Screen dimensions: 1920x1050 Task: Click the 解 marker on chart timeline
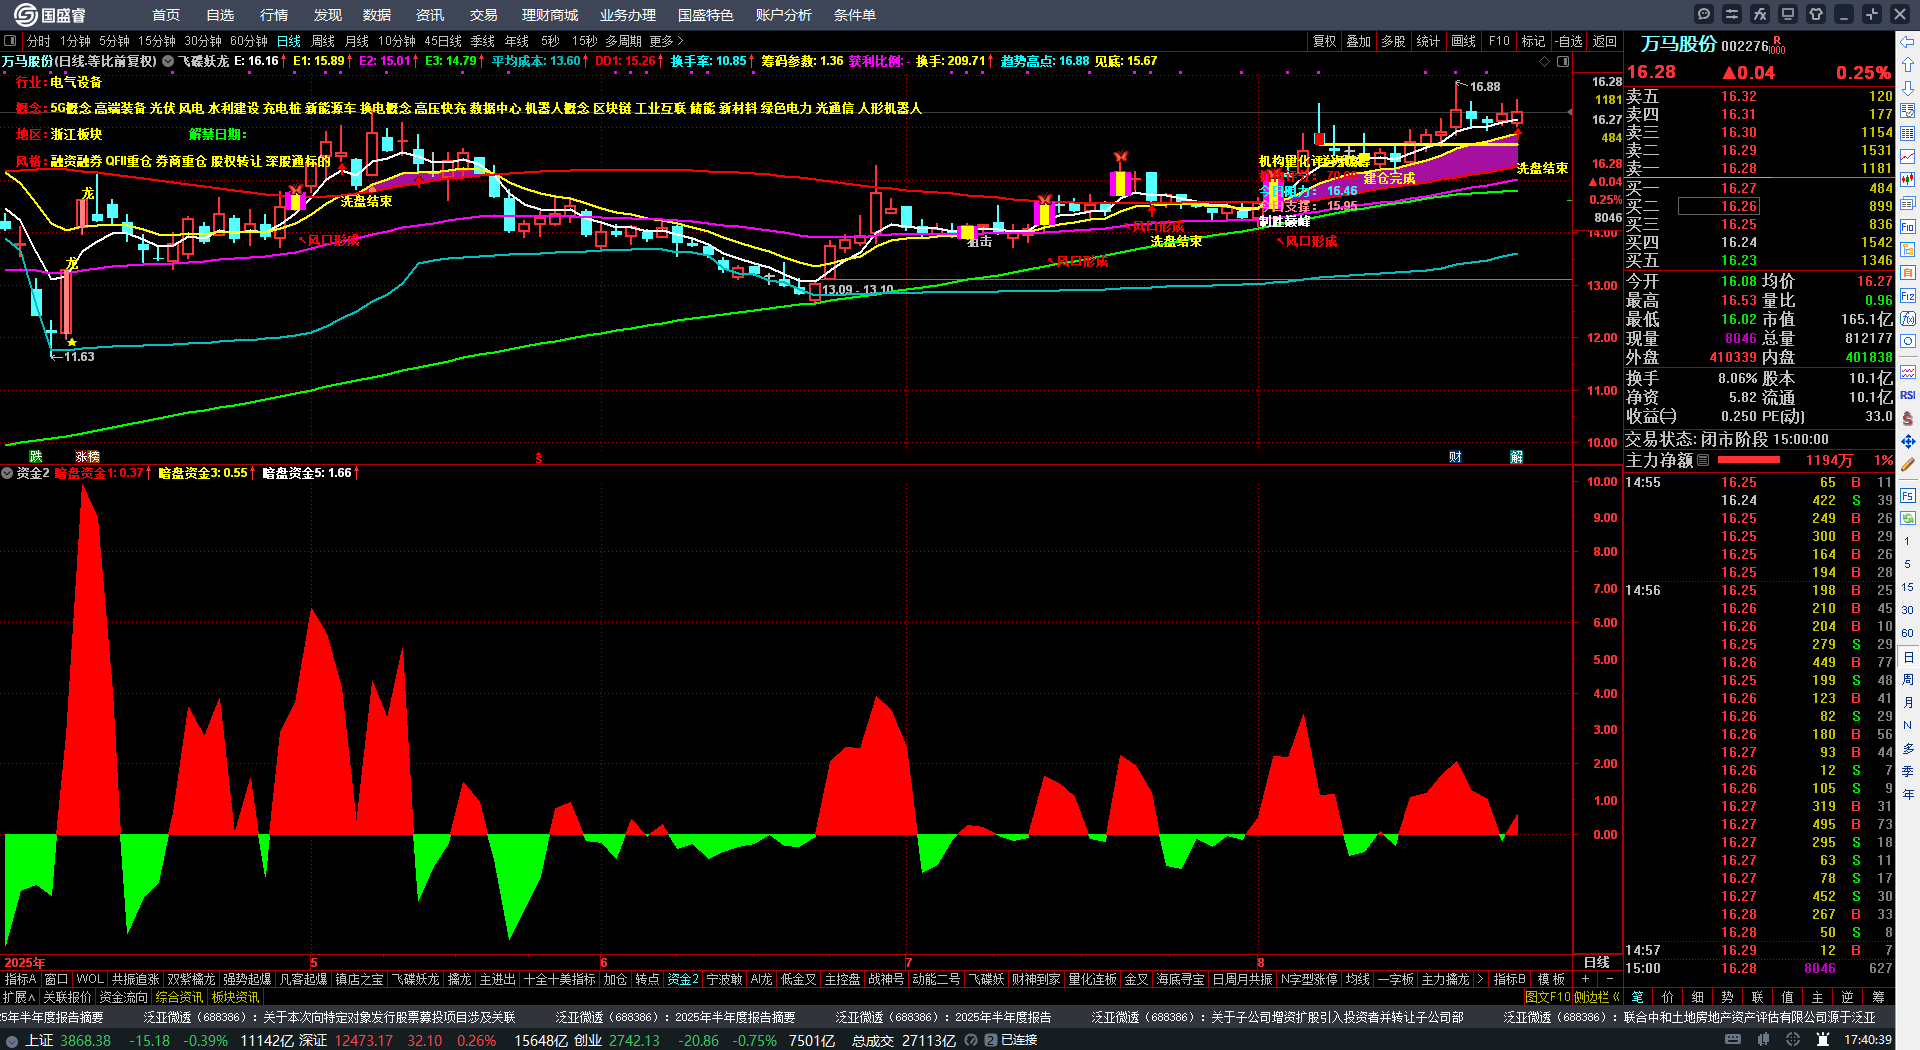click(1516, 456)
